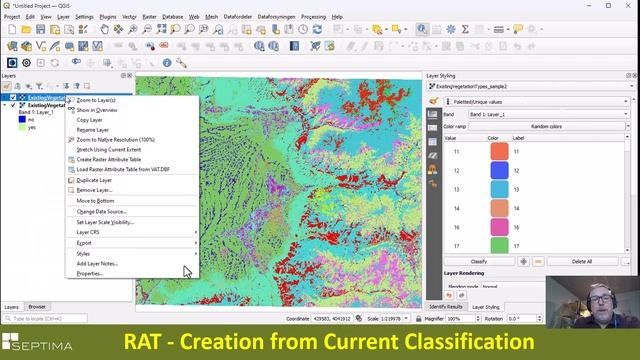Toggle visibility checkbox of the selected ExistingVegetation layer

point(13,98)
